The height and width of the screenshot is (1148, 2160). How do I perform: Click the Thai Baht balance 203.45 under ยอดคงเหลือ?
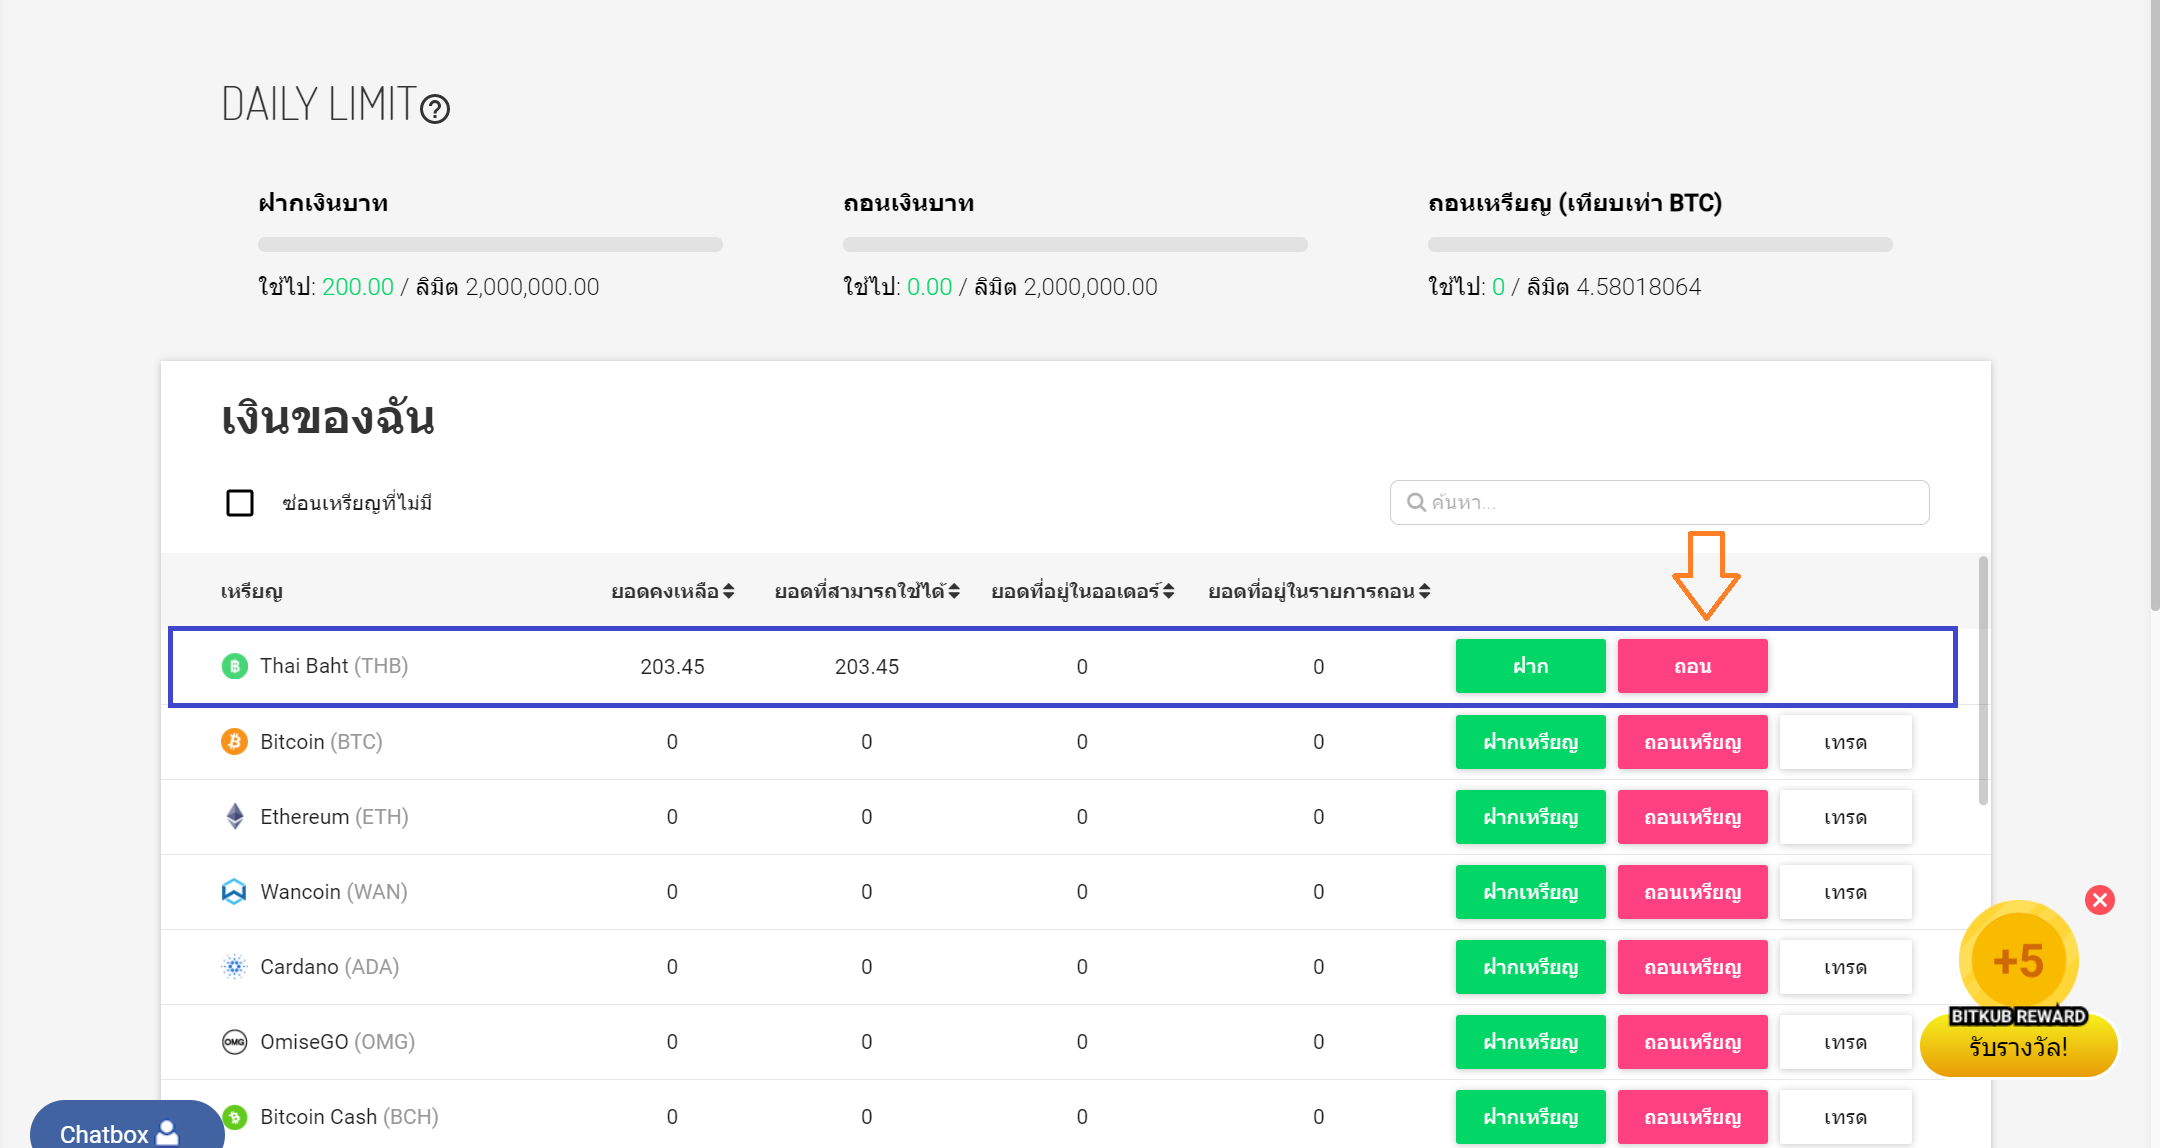coord(672,667)
